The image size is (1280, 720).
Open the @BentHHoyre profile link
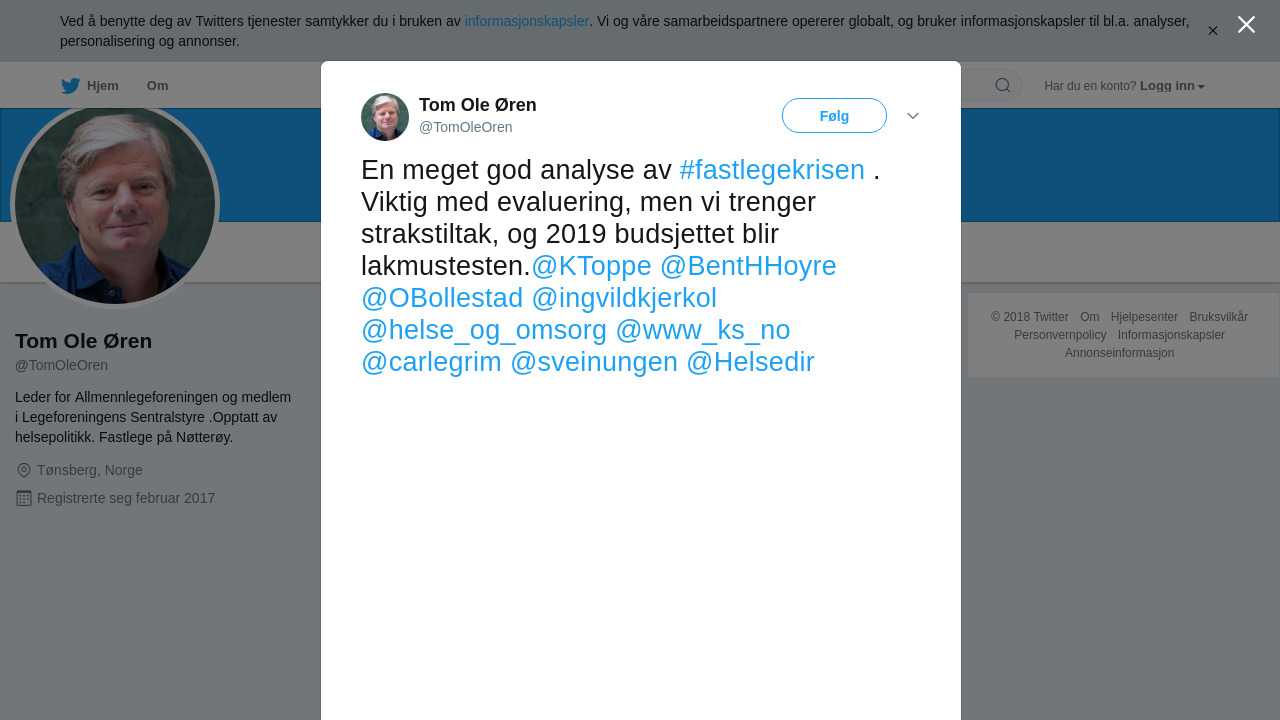tap(748, 266)
